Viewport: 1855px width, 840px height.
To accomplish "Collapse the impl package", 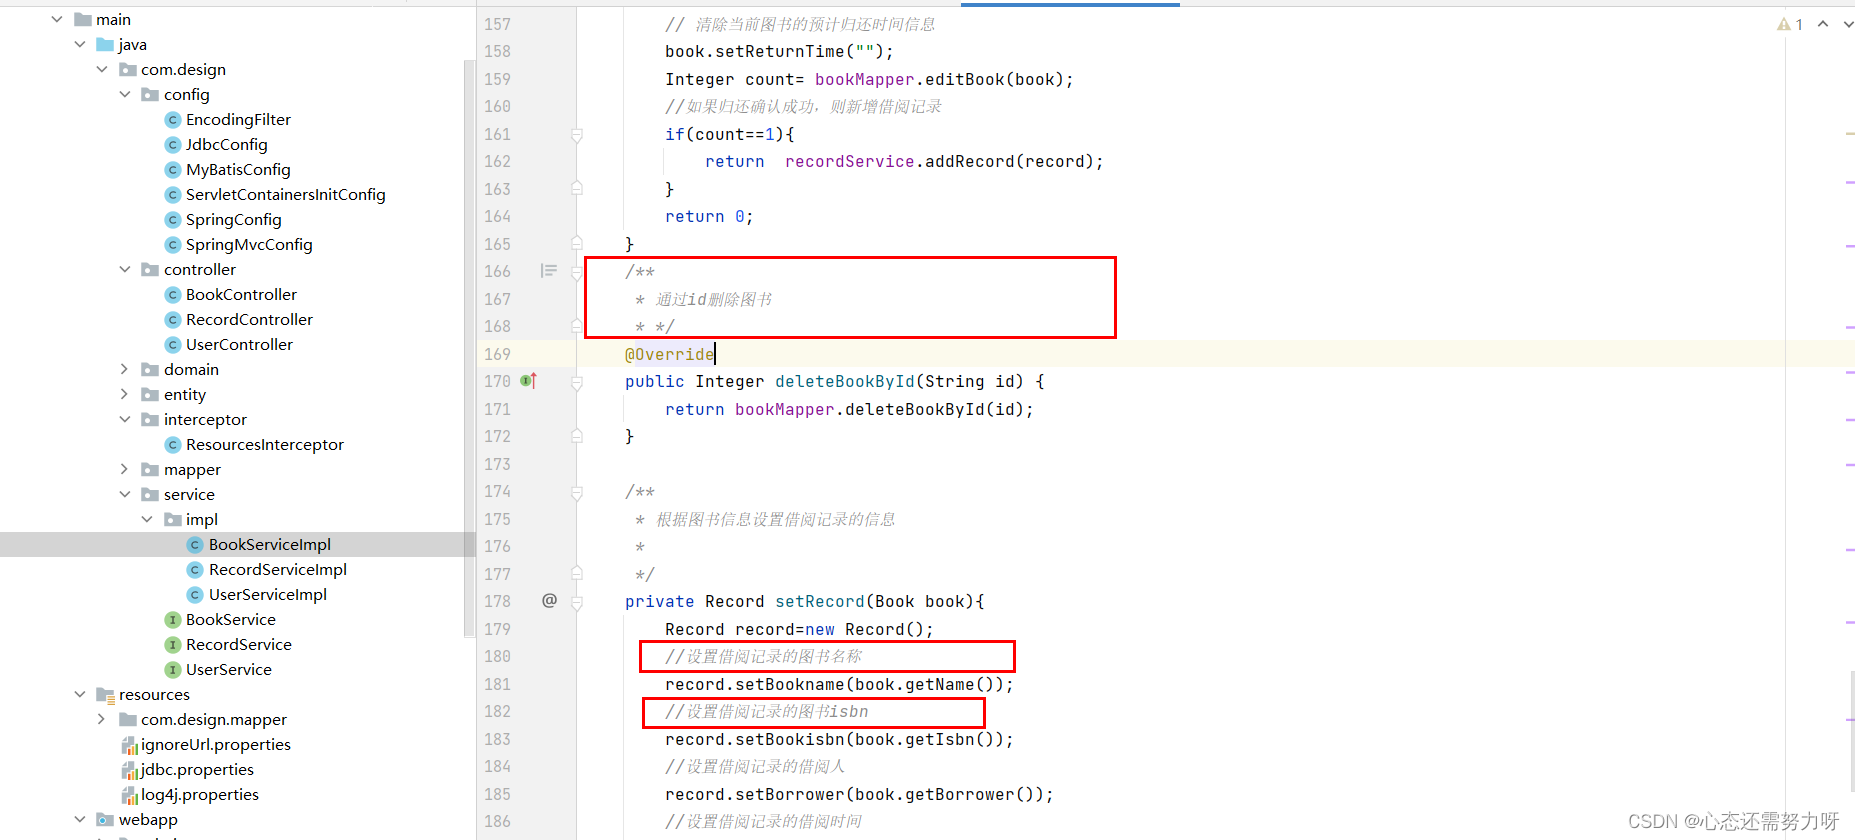I will pyautogui.click(x=147, y=519).
